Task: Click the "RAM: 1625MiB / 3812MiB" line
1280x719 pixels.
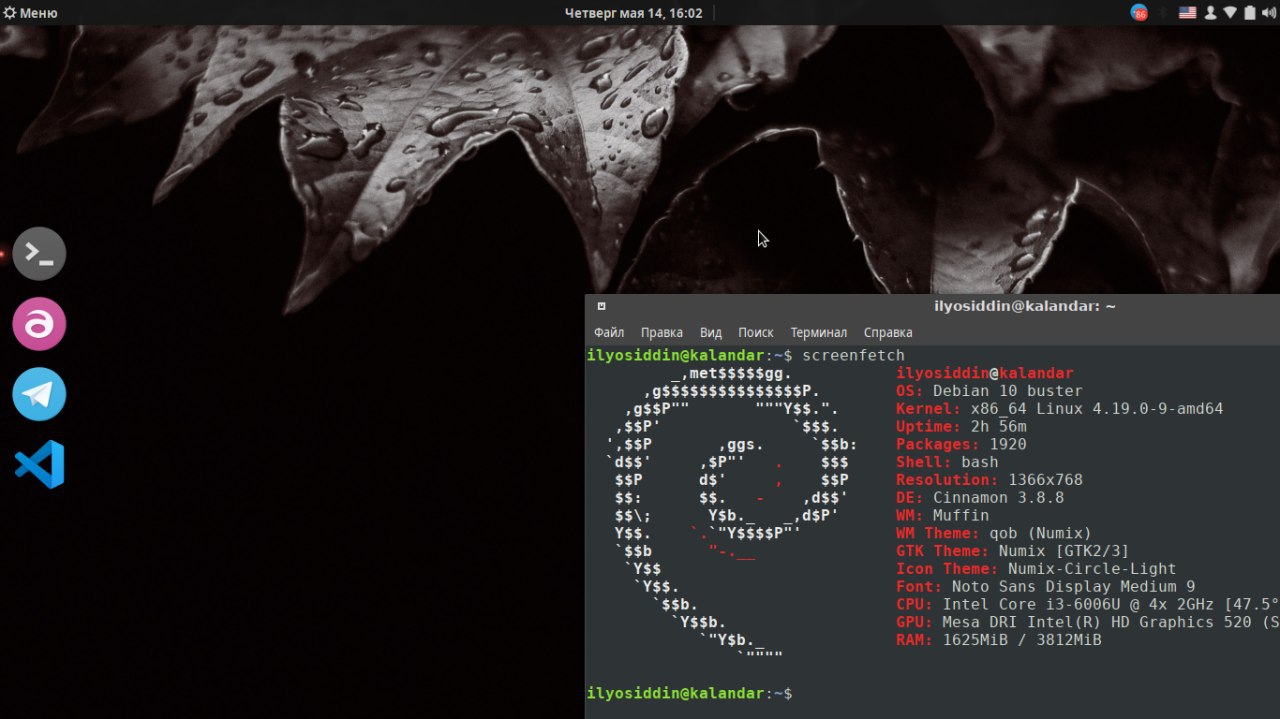Action: point(998,640)
